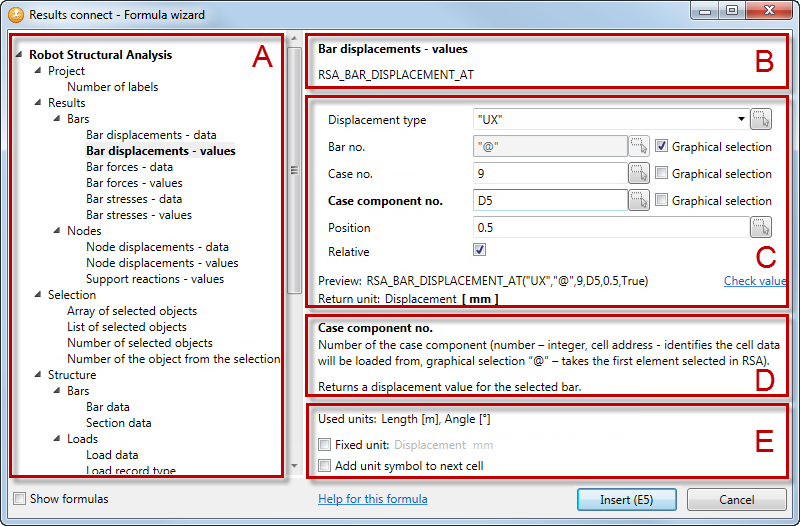Select Bar displacements - data item
This screenshot has width=800, height=526.
pyautogui.click(x=151, y=135)
